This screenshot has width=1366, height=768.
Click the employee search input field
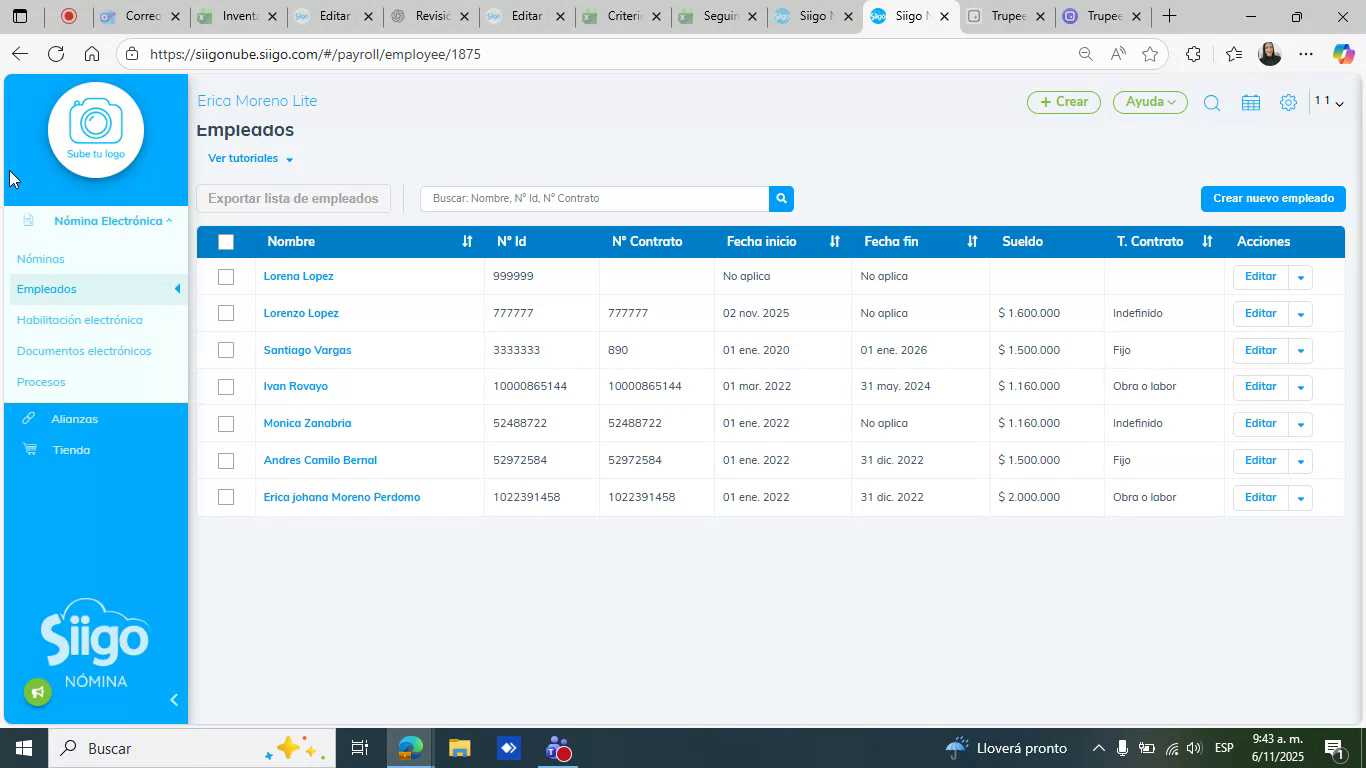pos(595,198)
